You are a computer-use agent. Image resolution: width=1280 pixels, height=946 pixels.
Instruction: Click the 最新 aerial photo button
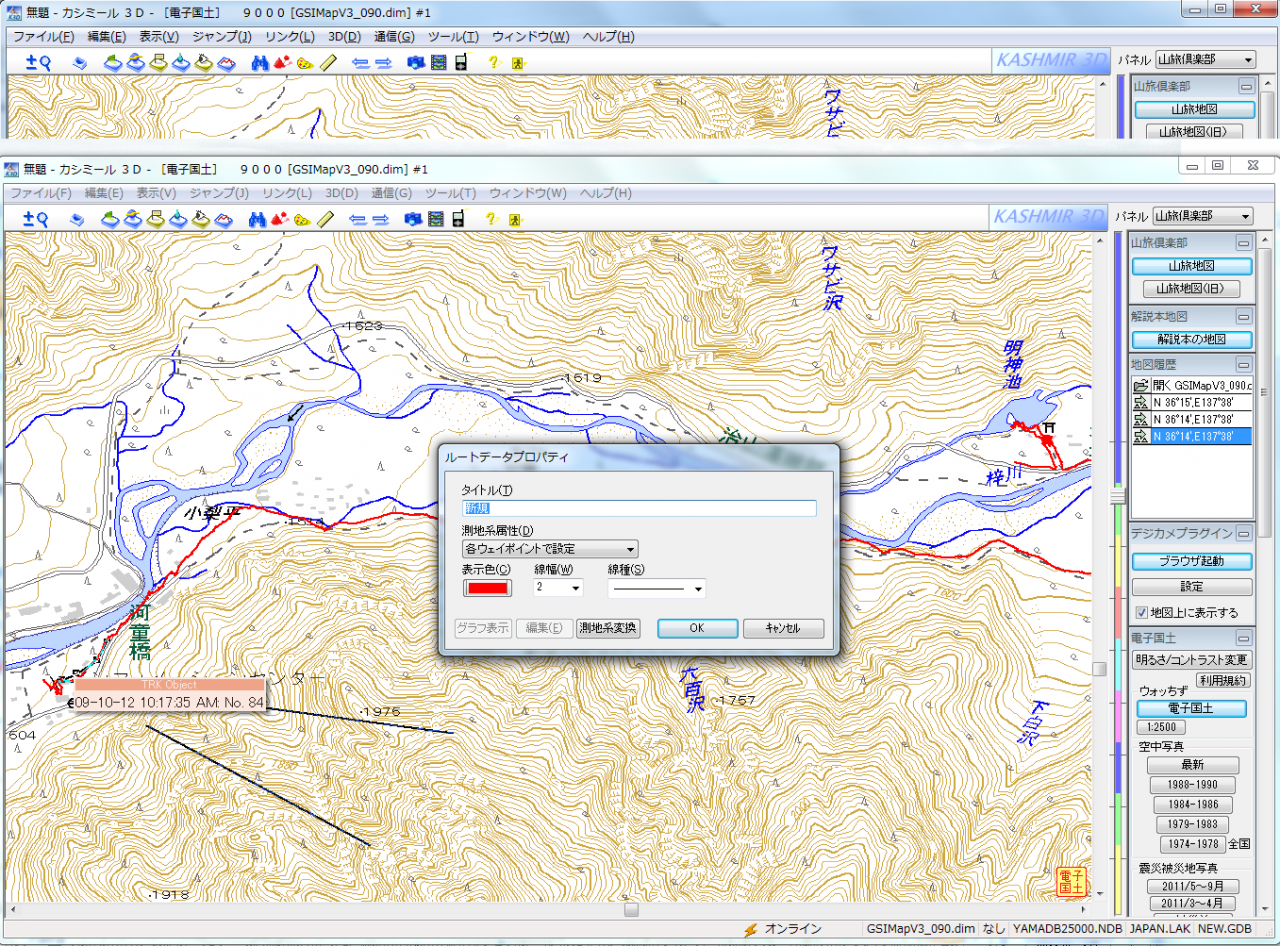[1193, 764]
